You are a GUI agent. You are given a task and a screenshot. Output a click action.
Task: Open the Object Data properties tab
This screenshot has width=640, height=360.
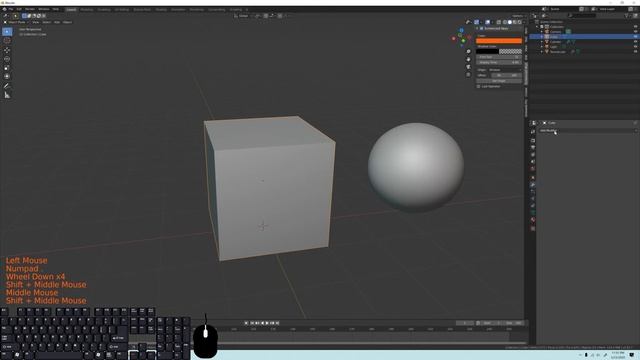pyautogui.click(x=533, y=213)
